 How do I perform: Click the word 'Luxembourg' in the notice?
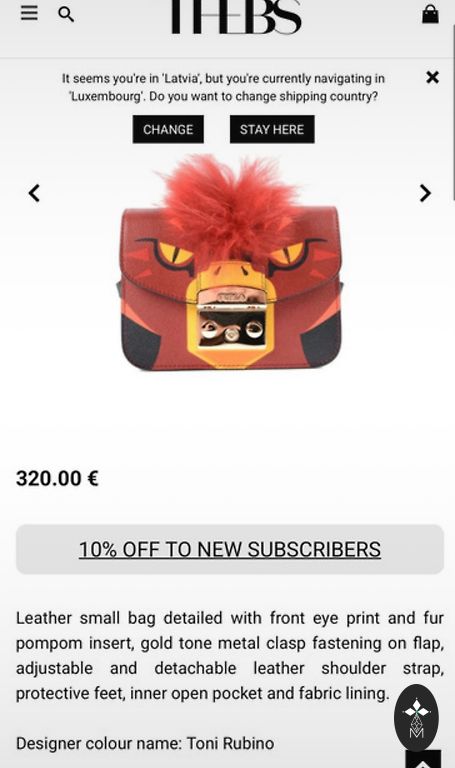tap(105, 96)
